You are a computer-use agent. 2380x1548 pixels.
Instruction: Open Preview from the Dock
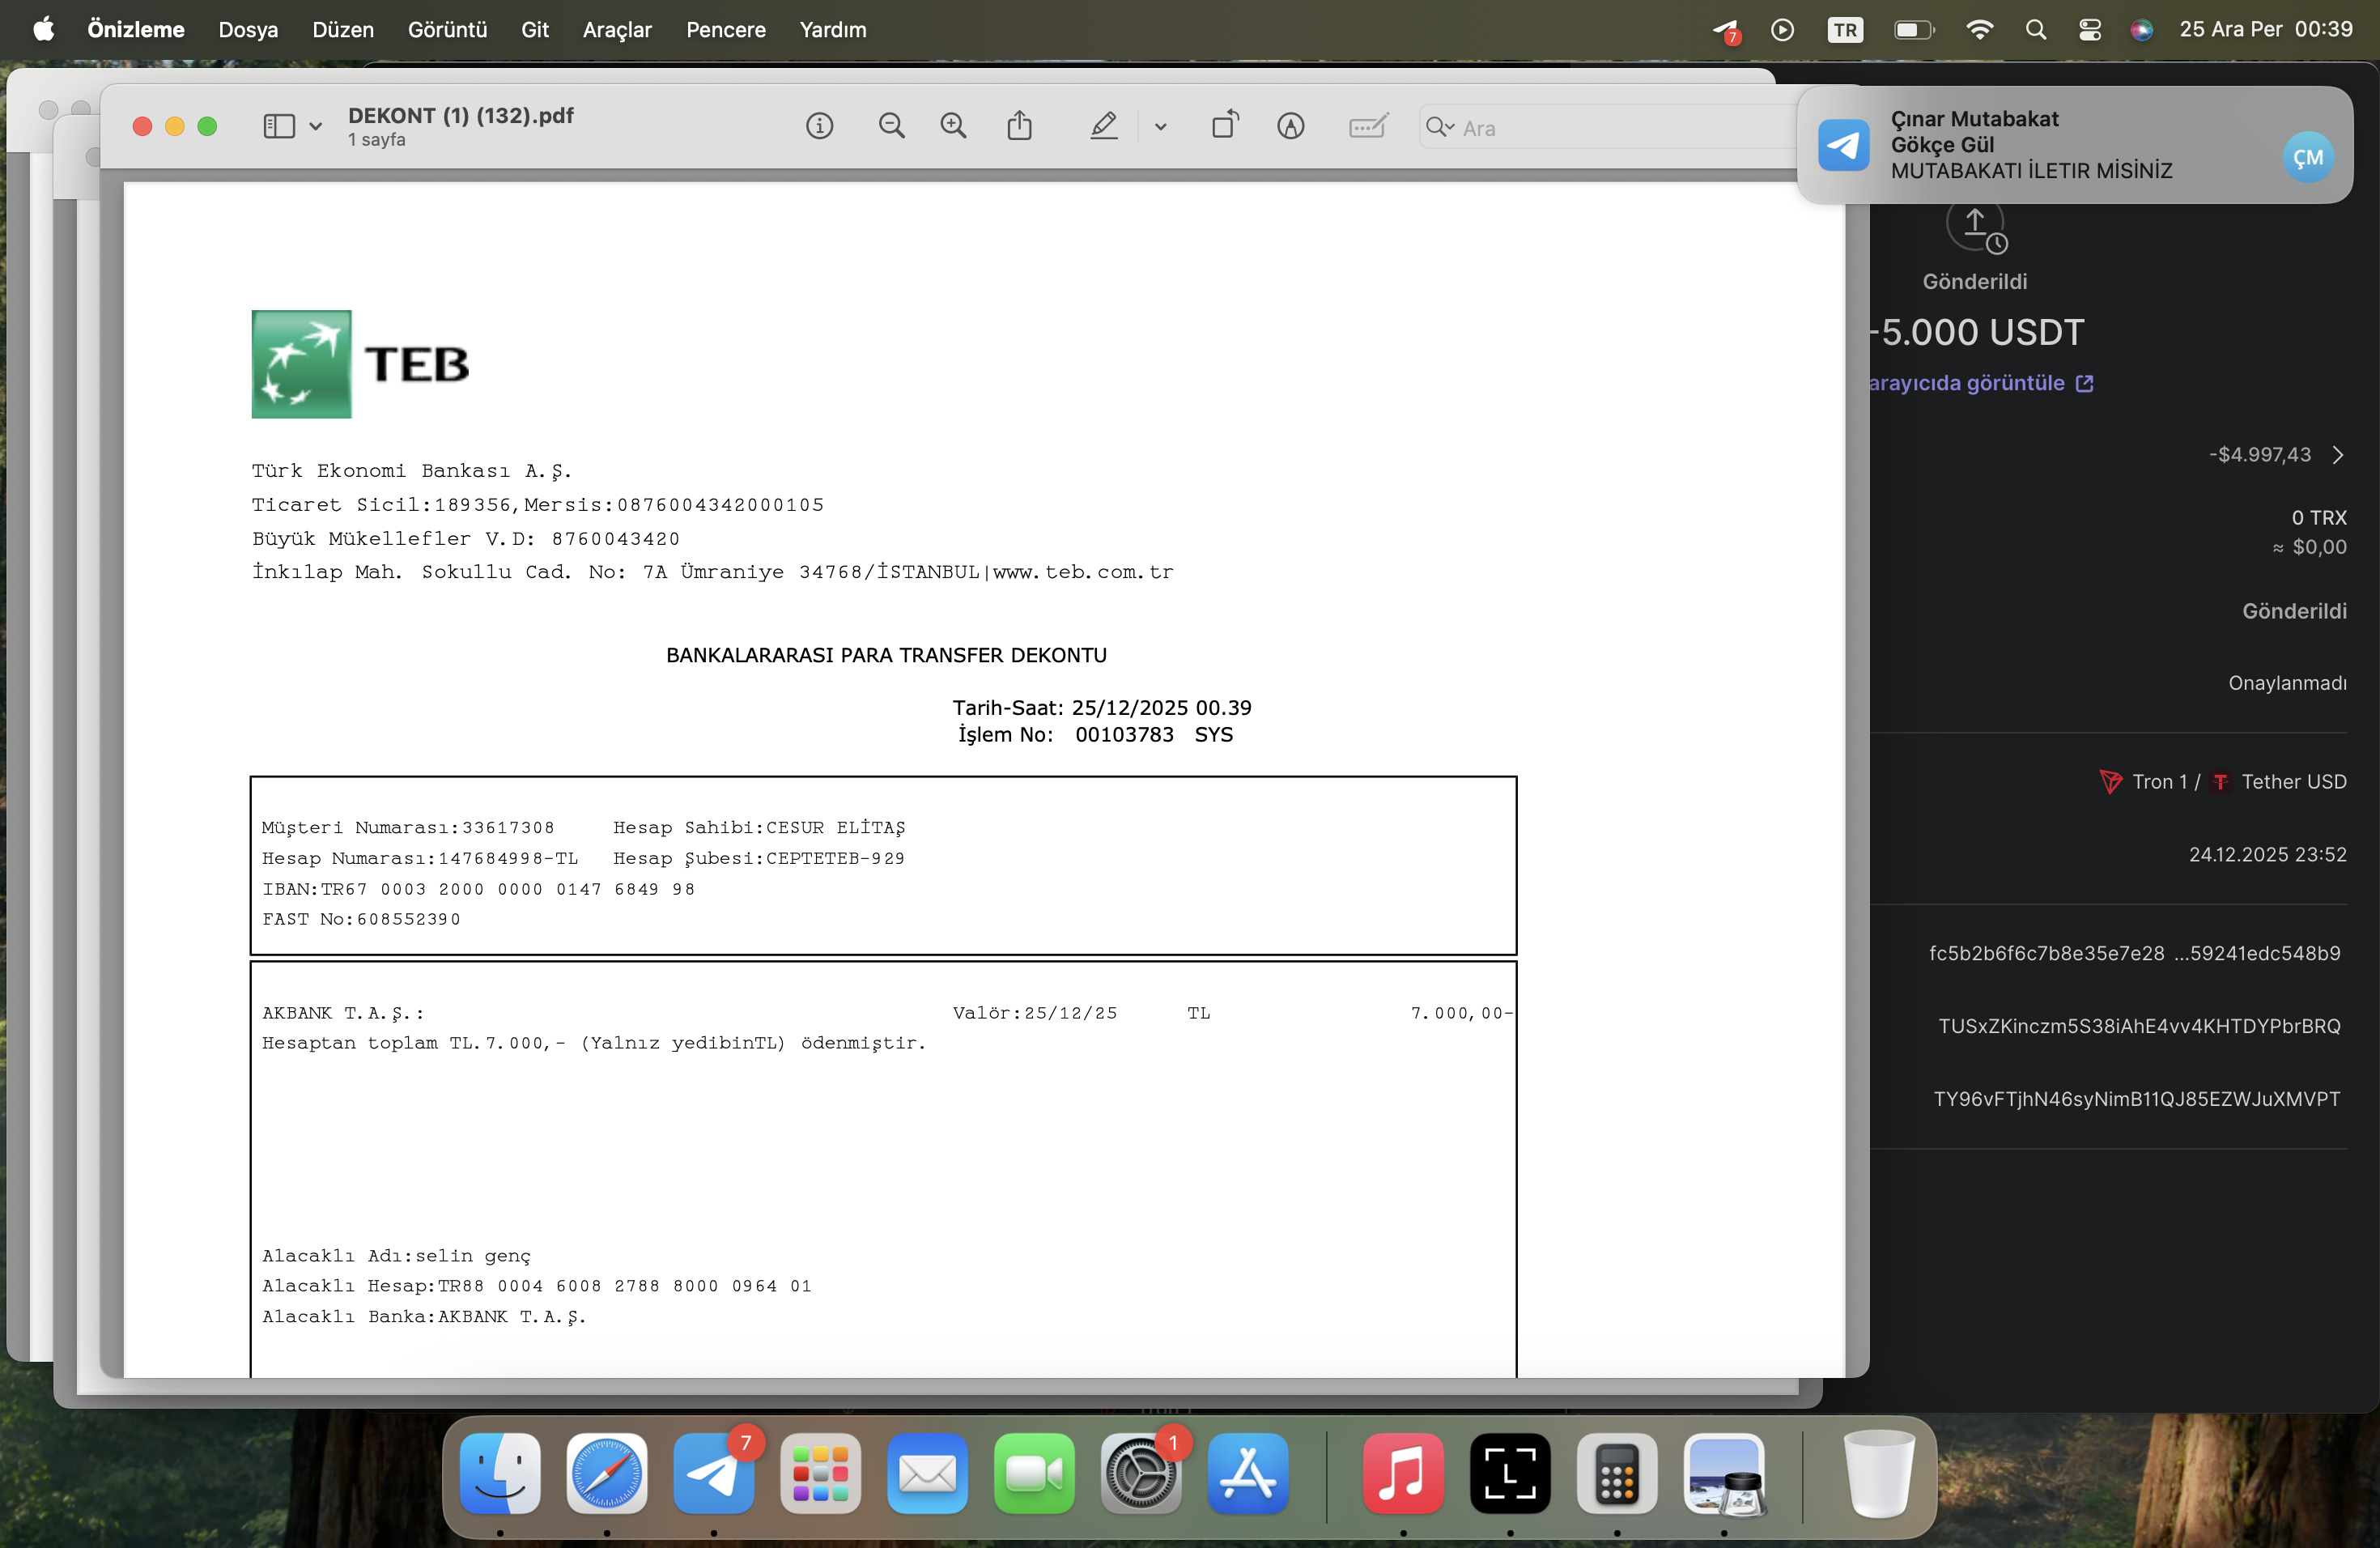click(1724, 1474)
